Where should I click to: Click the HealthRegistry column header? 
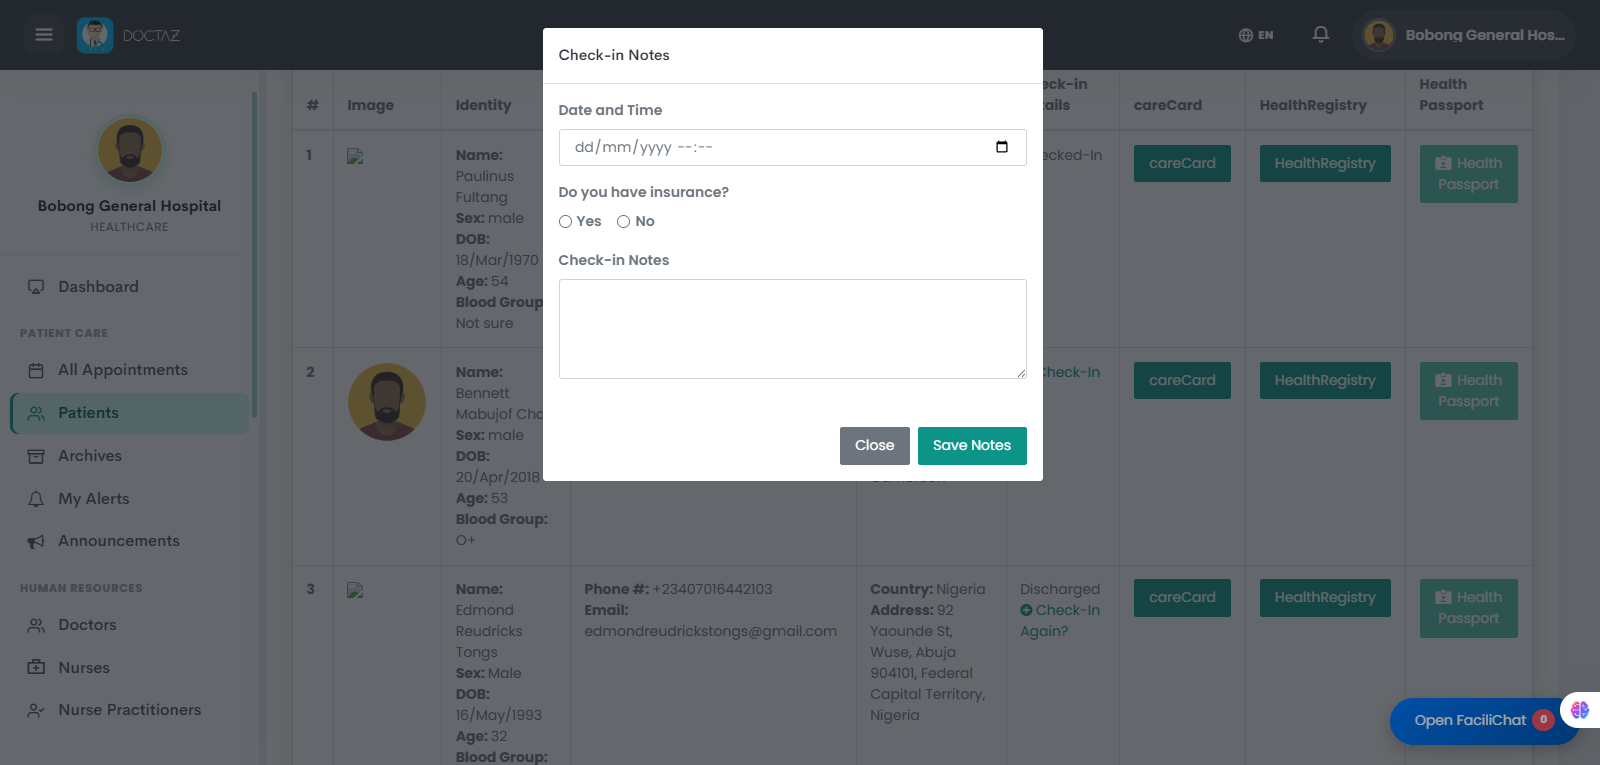(1312, 105)
